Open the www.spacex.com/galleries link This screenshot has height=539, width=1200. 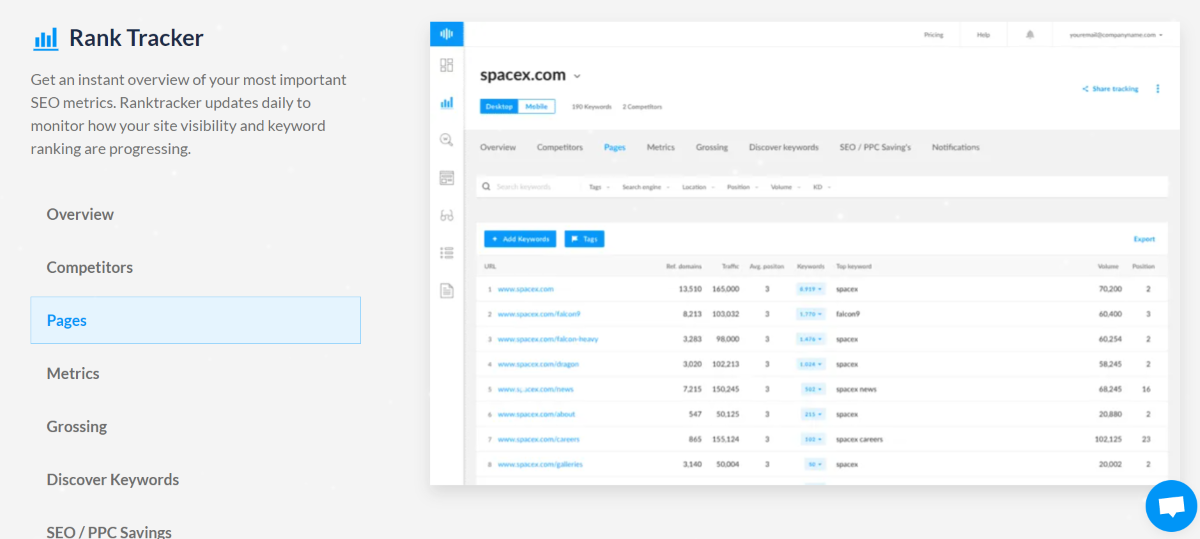tap(540, 464)
